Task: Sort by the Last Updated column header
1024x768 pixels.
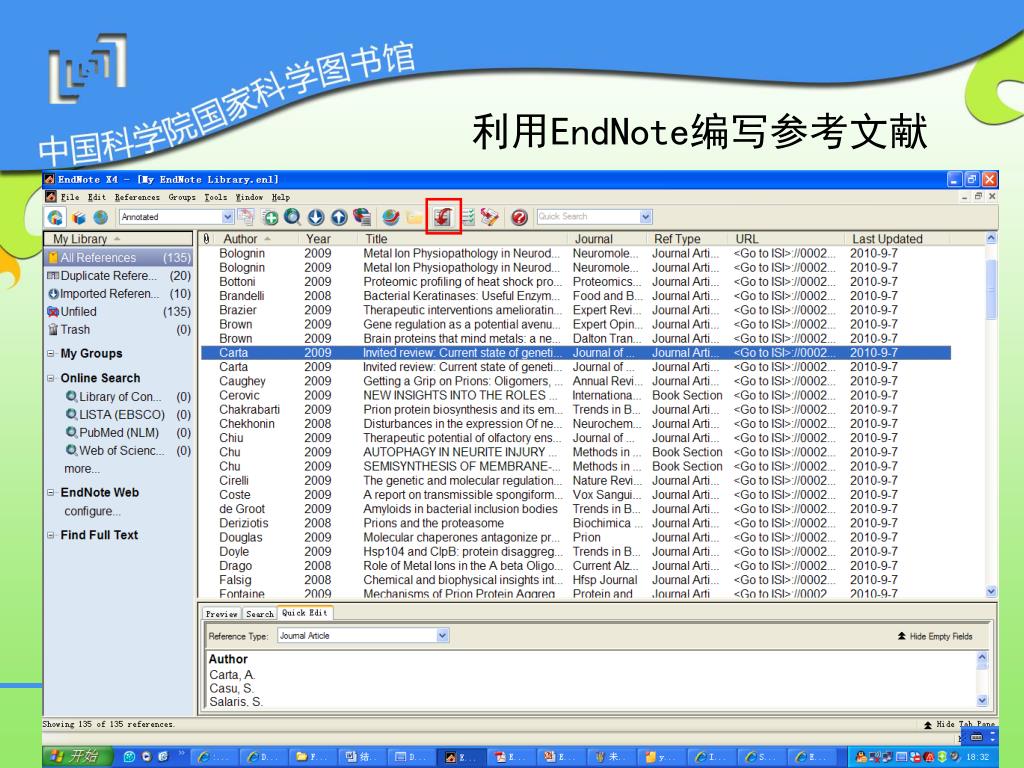Action: pyautogui.click(x=896, y=239)
